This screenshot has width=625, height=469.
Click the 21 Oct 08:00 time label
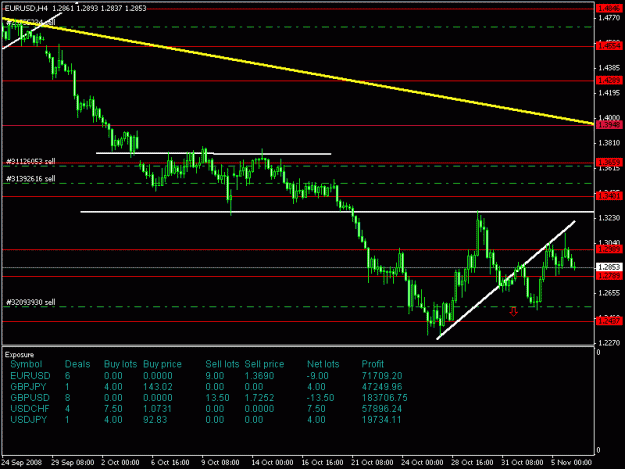pos(372,462)
